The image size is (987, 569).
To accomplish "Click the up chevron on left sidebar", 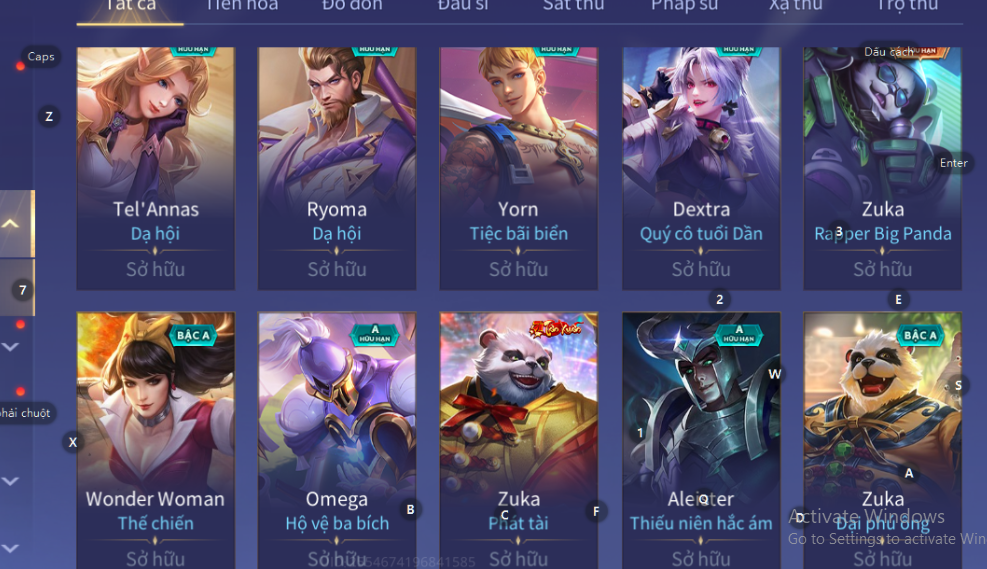I will click(11, 223).
